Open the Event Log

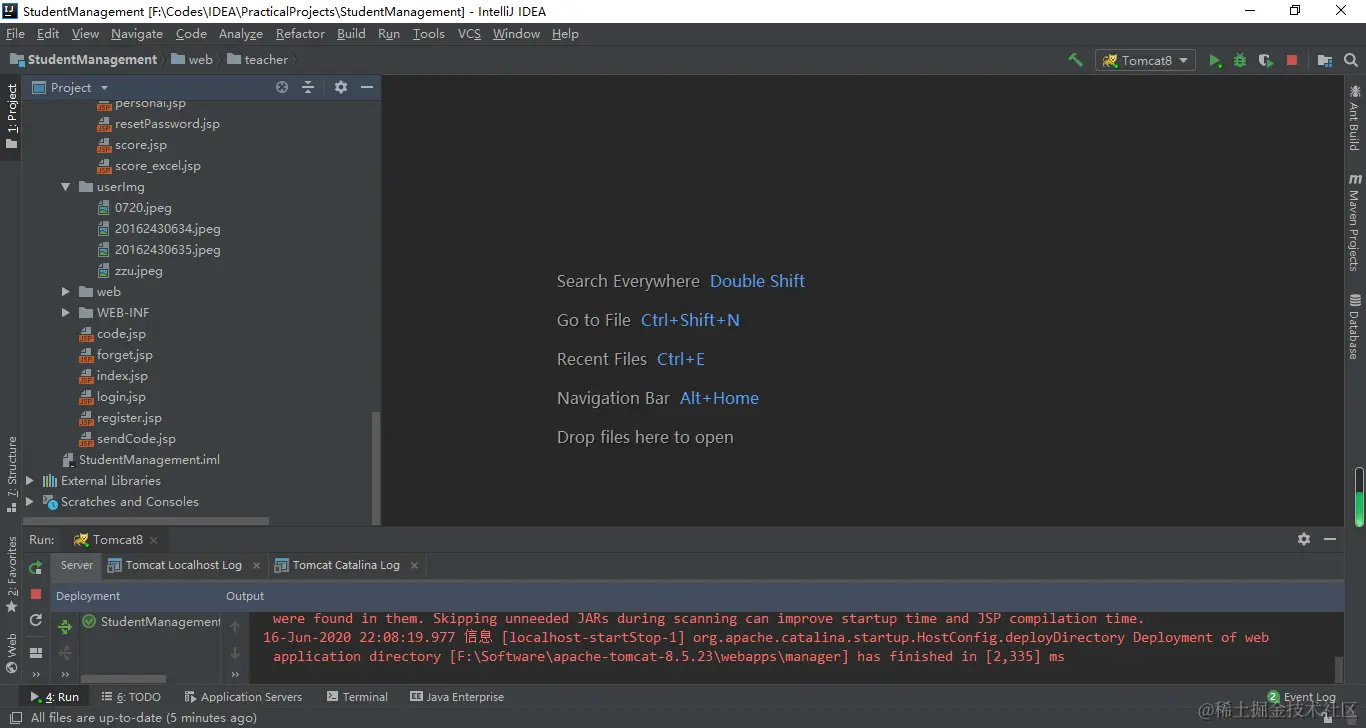pos(1302,697)
